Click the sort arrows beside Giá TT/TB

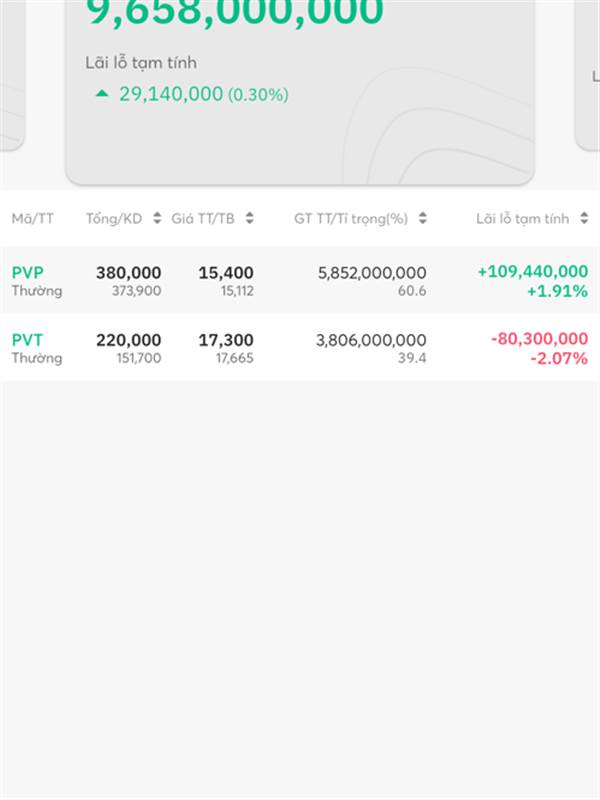tap(249, 219)
